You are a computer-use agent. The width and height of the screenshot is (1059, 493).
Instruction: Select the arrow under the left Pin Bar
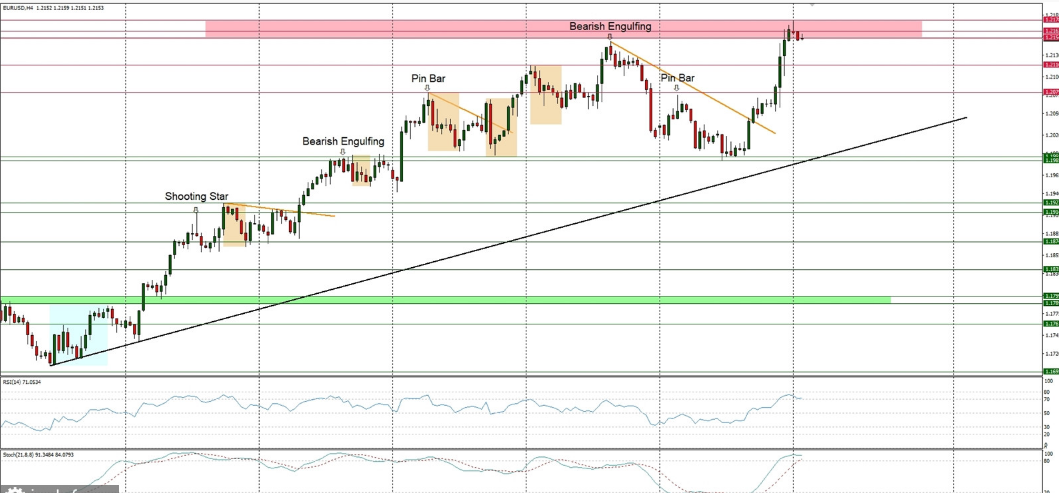coord(427,88)
